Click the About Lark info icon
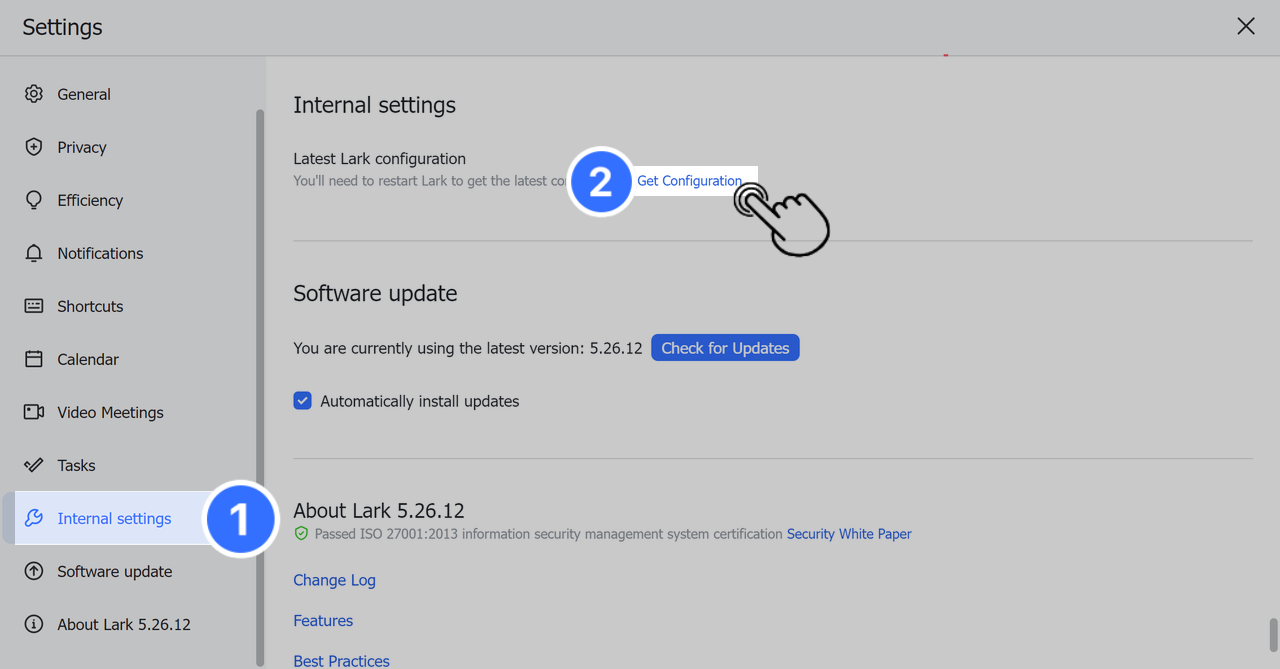This screenshot has width=1280, height=669. [x=34, y=624]
